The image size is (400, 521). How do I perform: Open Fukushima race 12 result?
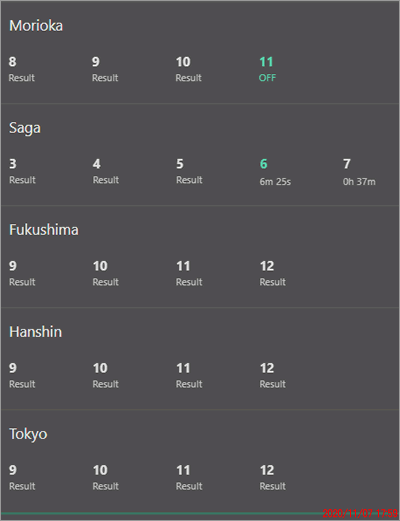tap(272, 273)
